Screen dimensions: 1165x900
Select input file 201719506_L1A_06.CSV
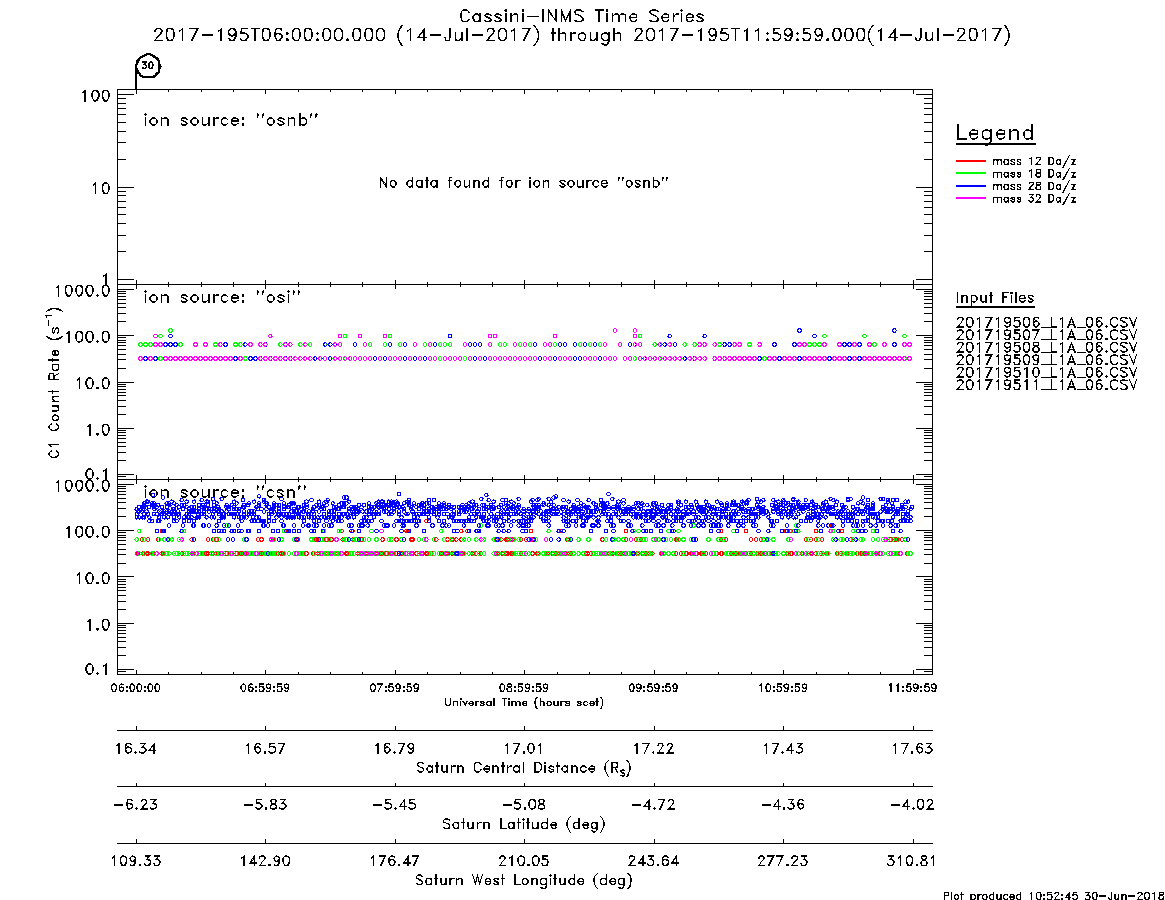(x=1046, y=323)
